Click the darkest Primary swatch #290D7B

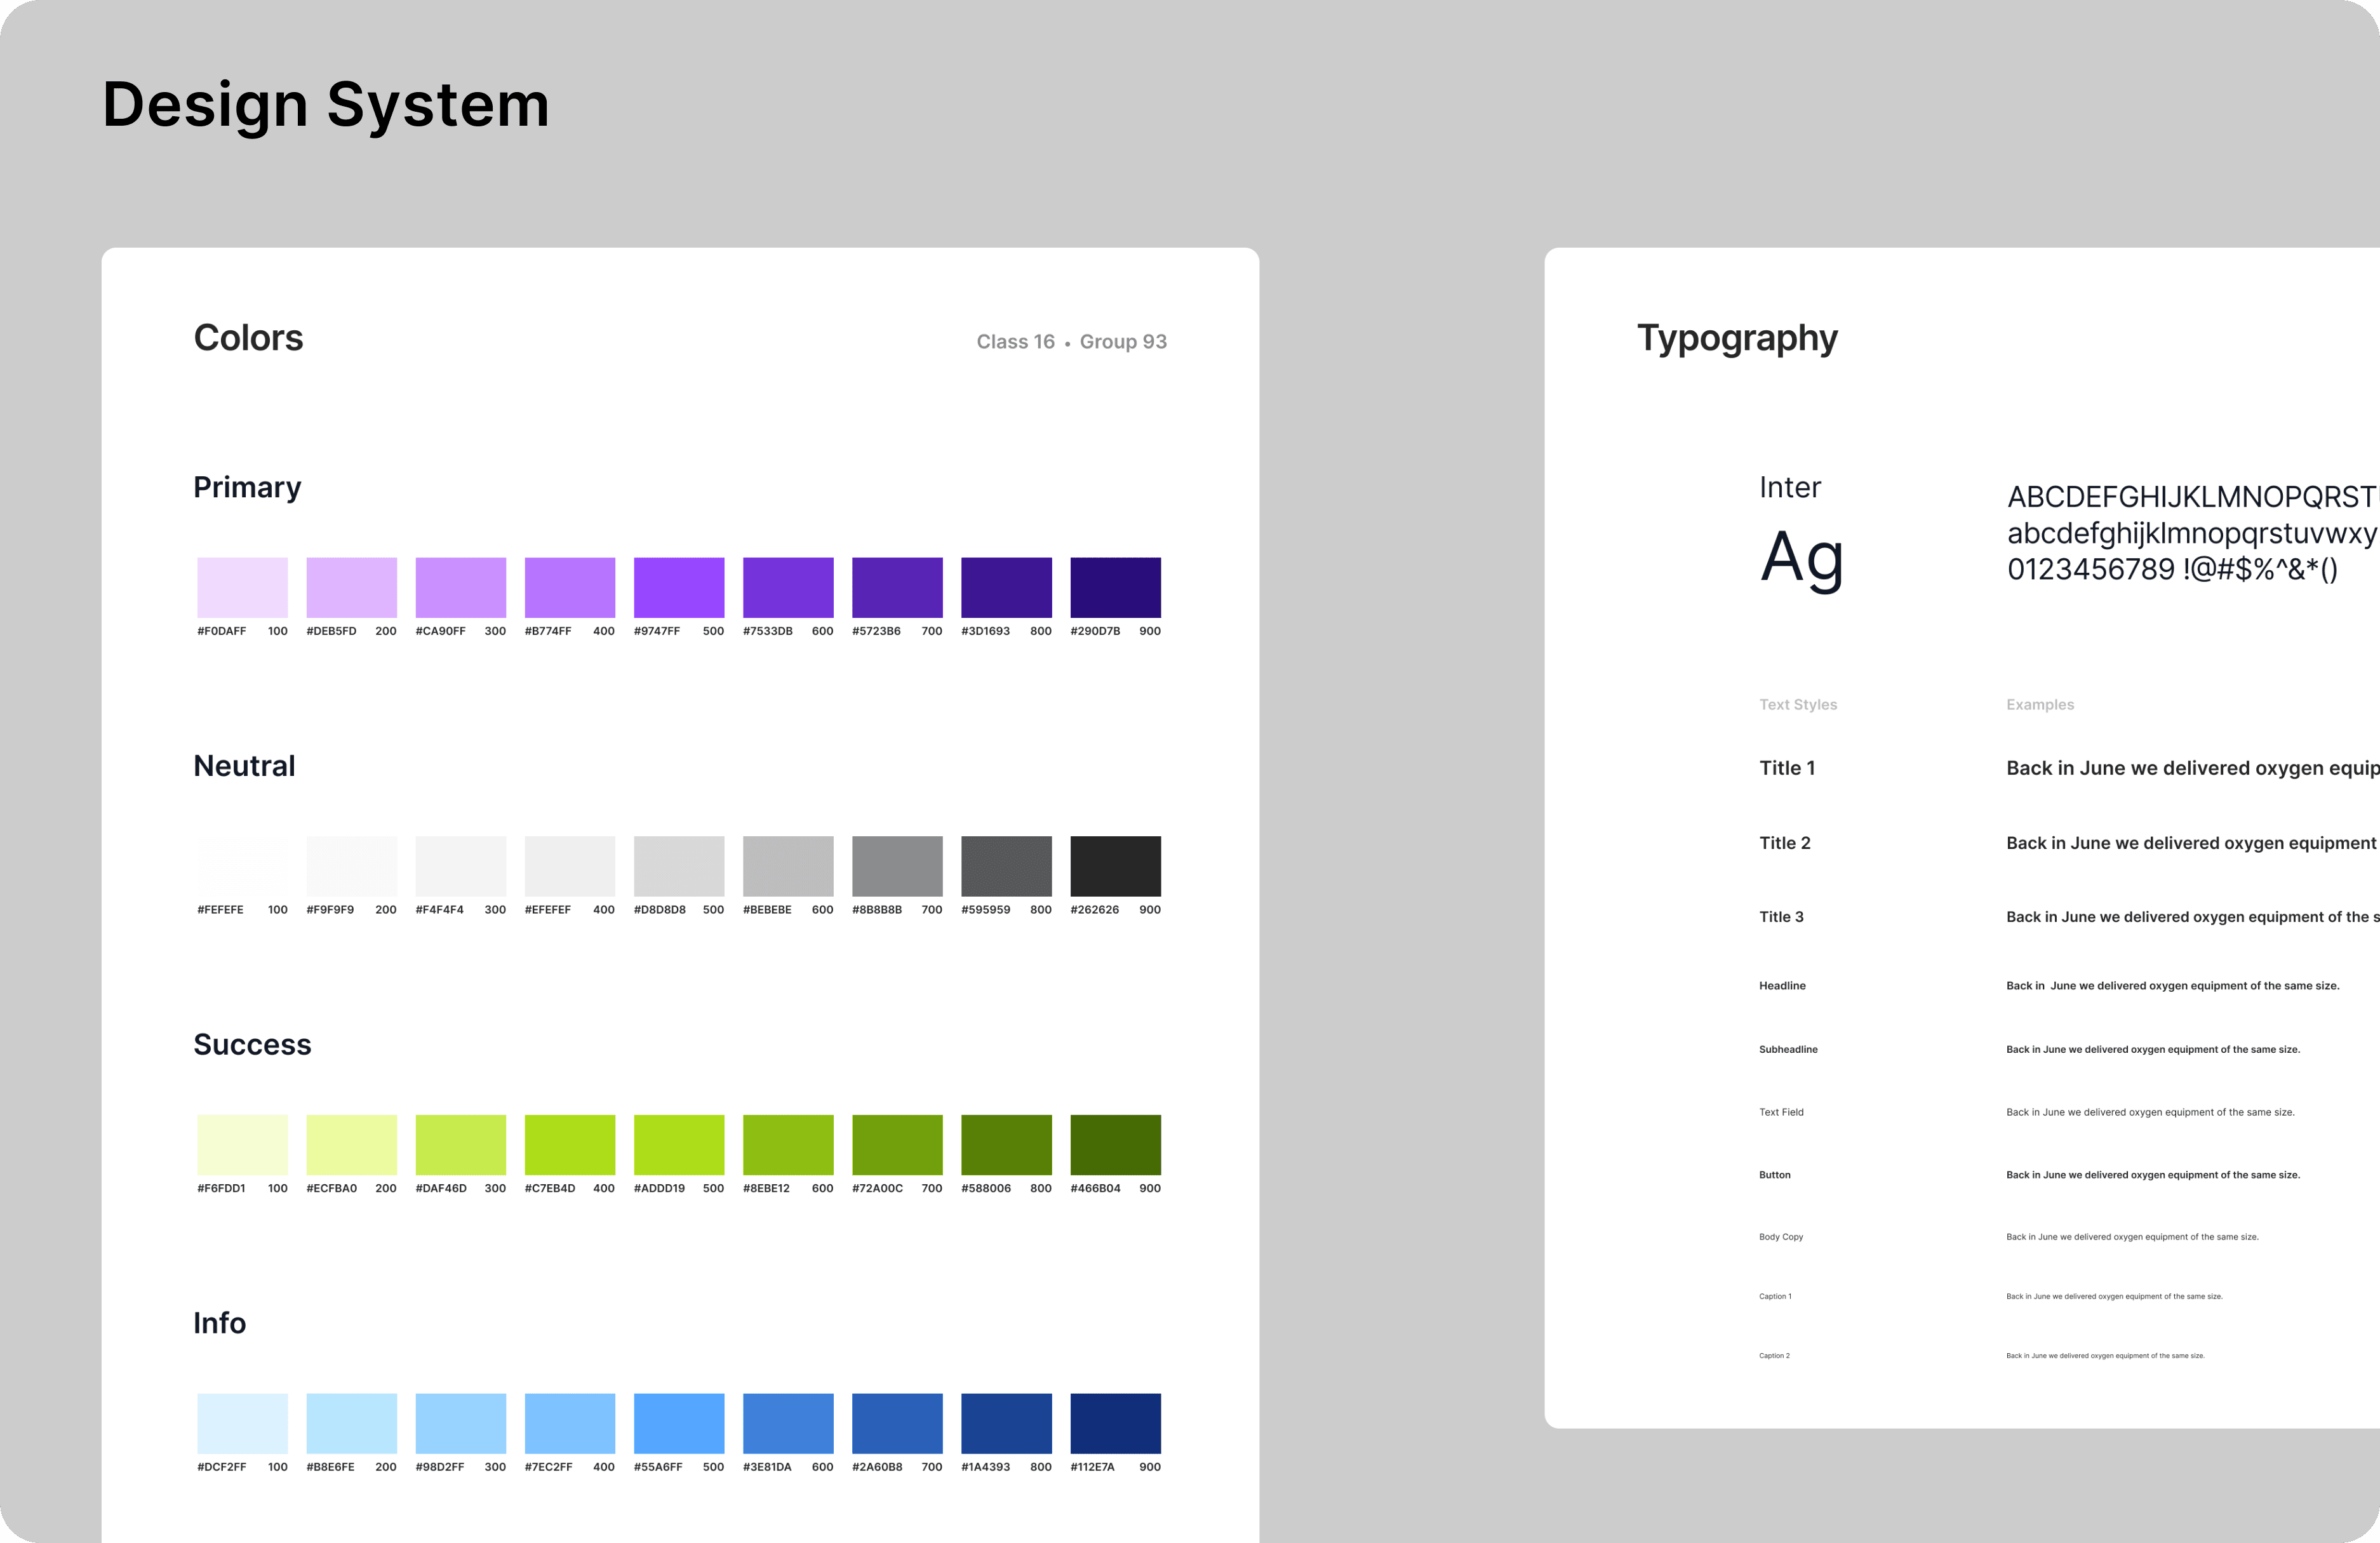pyautogui.click(x=1115, y=587)
